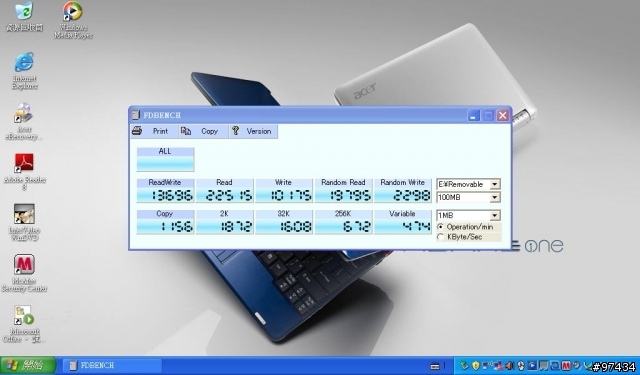Select the Operation/min radio button
Viewport: 640px width, 375px height.
(440, 227)
